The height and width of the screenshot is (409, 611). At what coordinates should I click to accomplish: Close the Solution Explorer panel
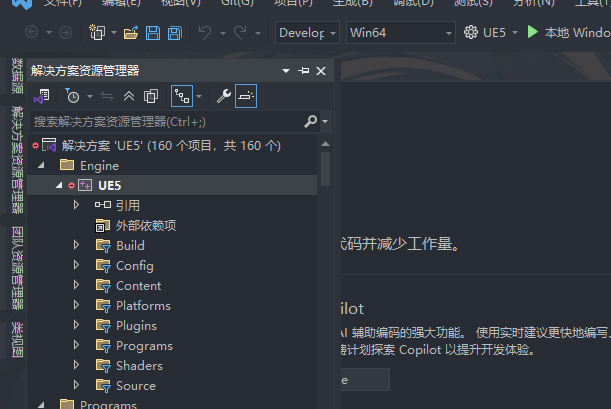(321, 71)
